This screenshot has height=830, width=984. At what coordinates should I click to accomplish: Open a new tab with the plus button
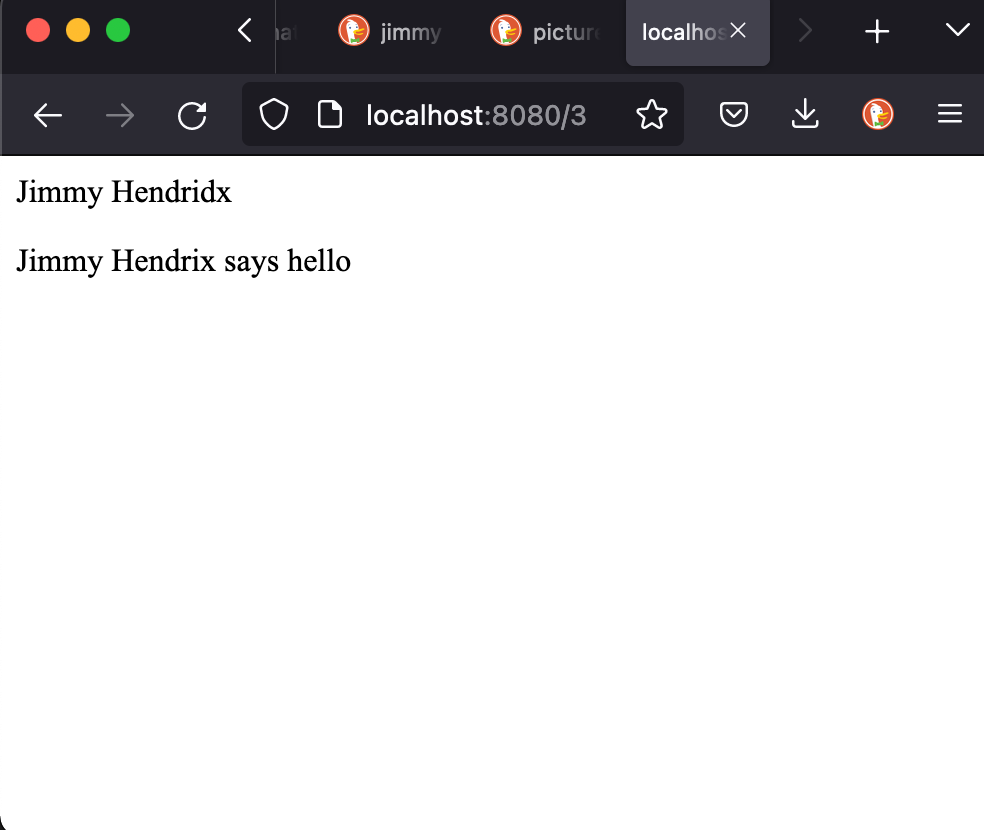coord(877,32)
